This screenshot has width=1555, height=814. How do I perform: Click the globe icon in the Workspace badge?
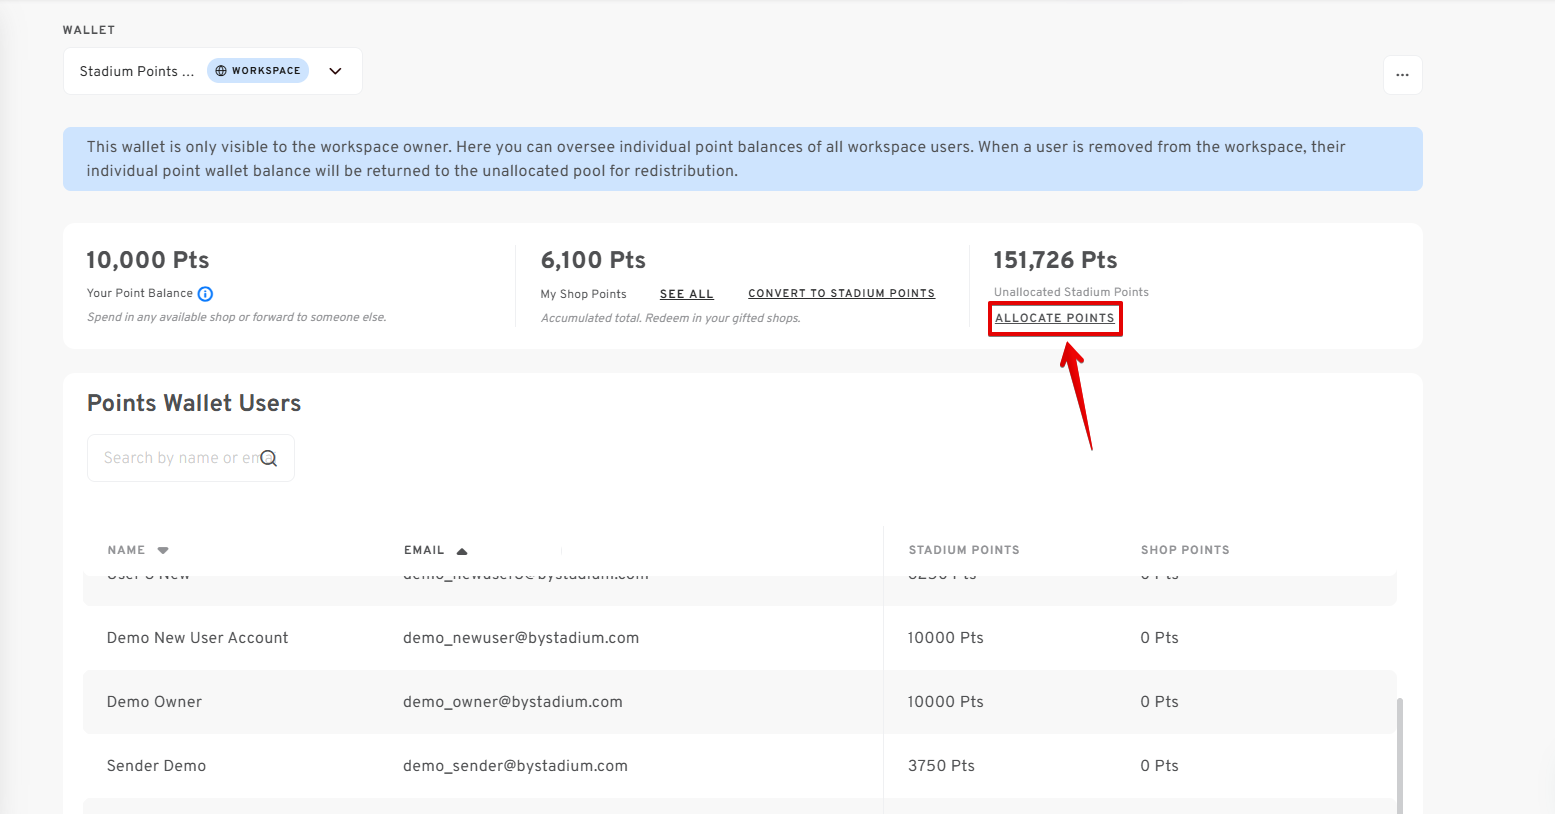[x=221, y=71]
